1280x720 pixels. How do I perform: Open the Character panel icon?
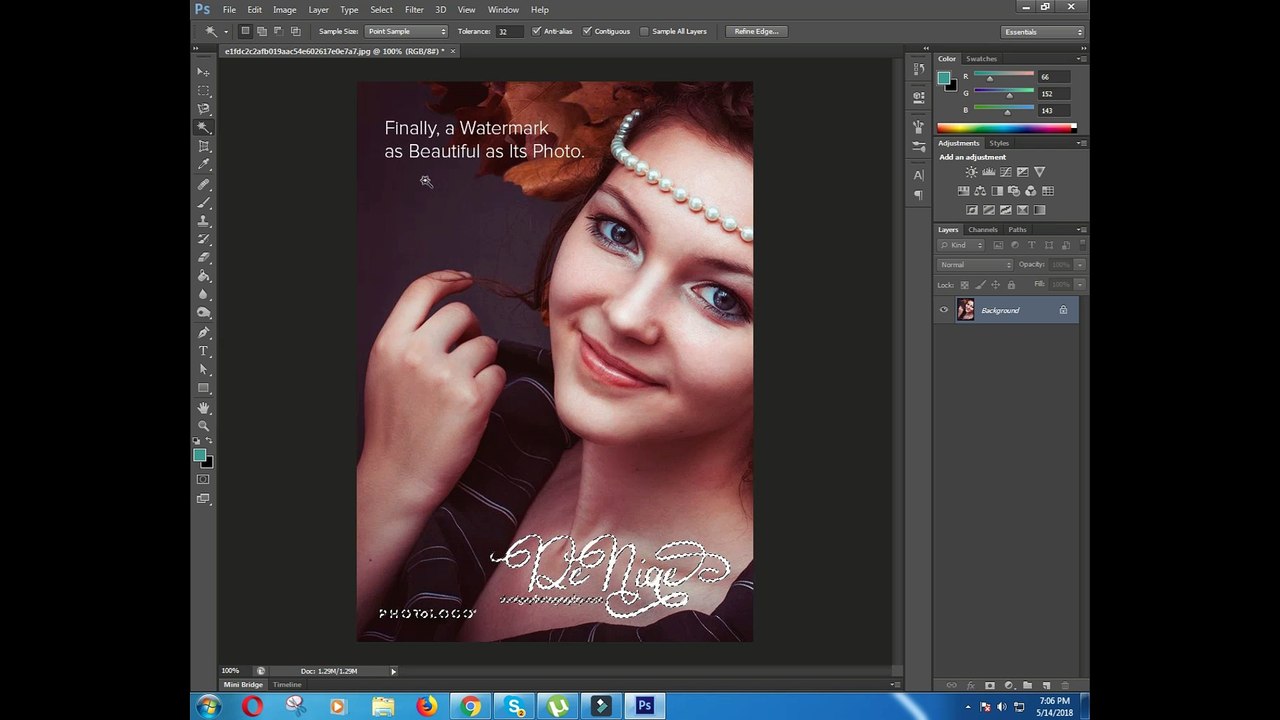coord(919,175)
